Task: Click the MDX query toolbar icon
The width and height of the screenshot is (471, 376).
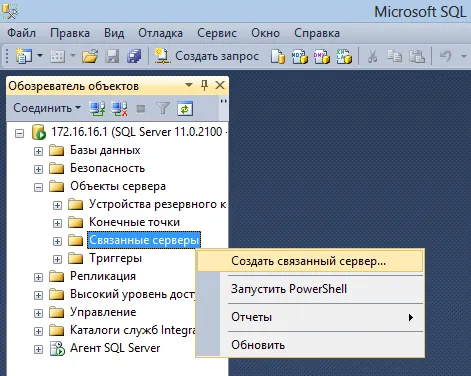Action: (300, 56)
